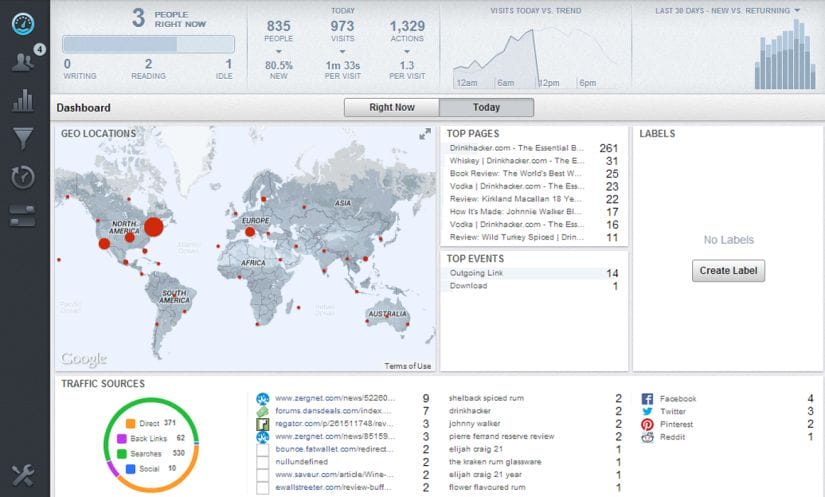Viewport: 825px width, 497px height.
Task: Switch to the Right Now view
Action: coord(391,108)
